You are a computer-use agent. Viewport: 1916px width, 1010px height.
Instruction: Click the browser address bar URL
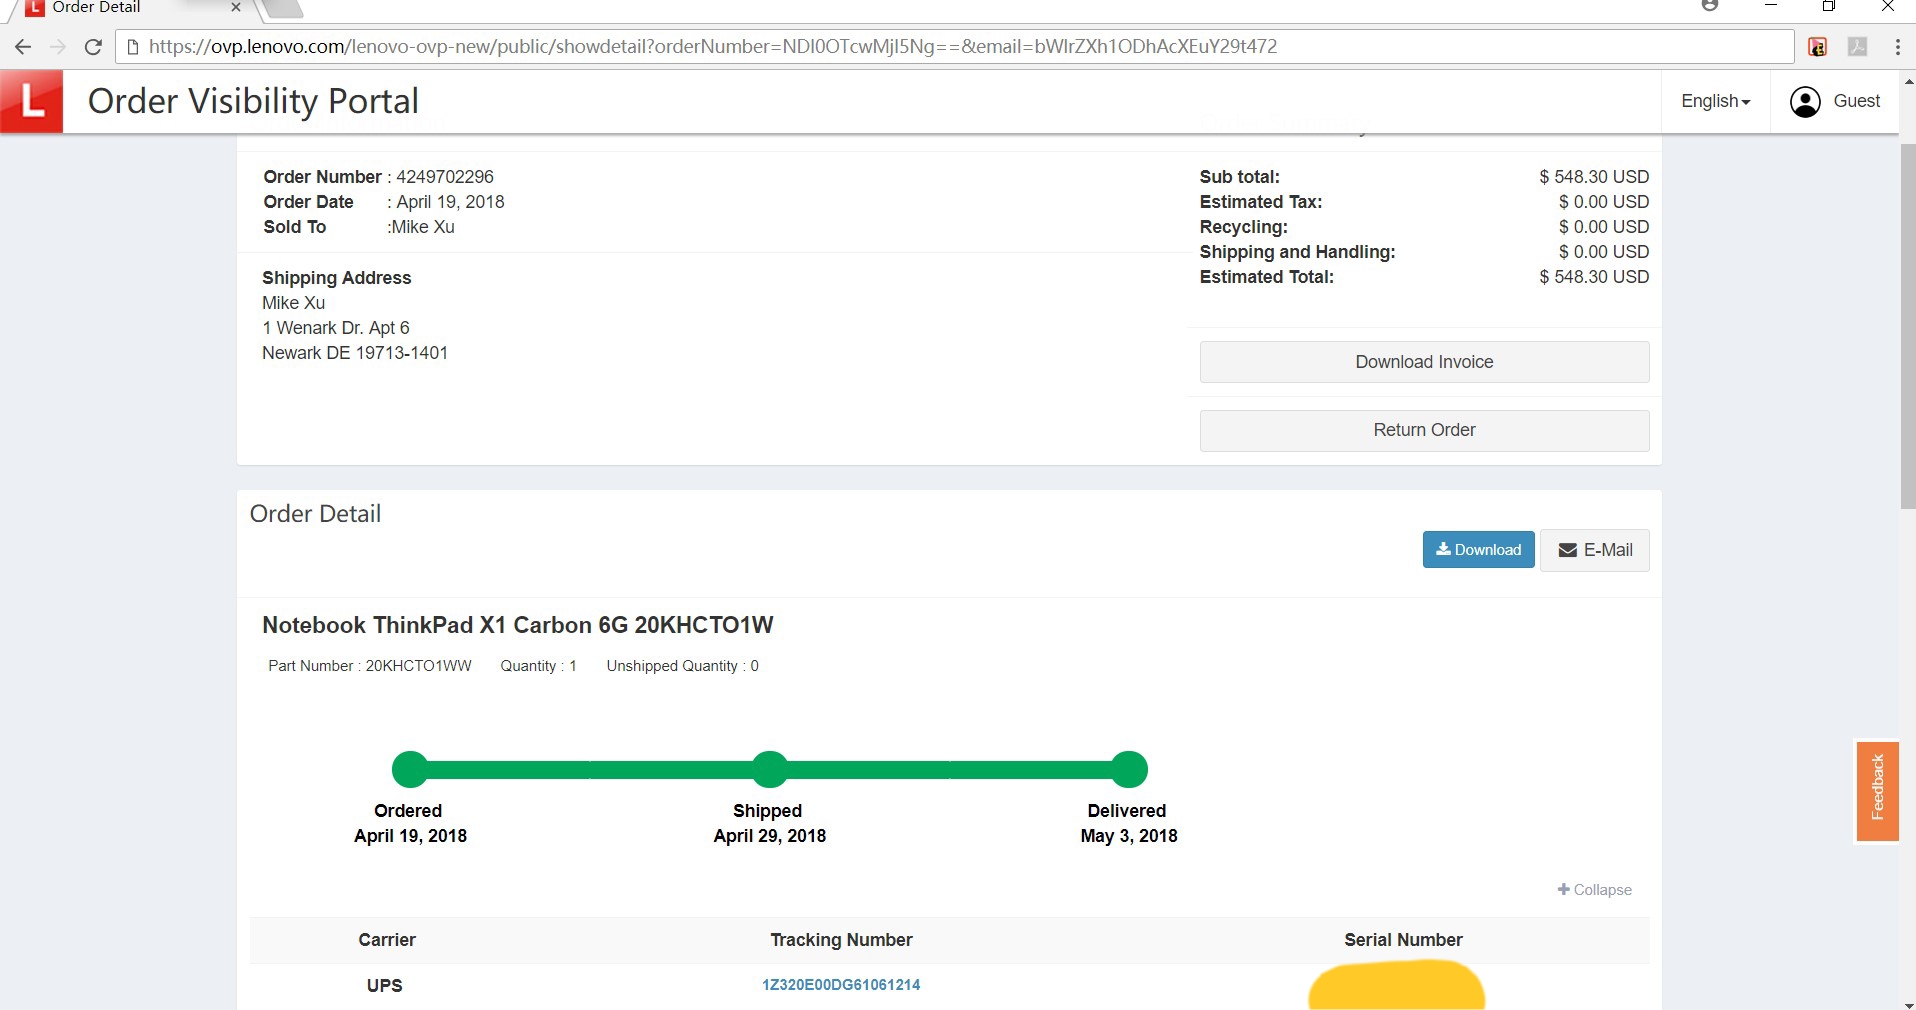pos(712,47)
